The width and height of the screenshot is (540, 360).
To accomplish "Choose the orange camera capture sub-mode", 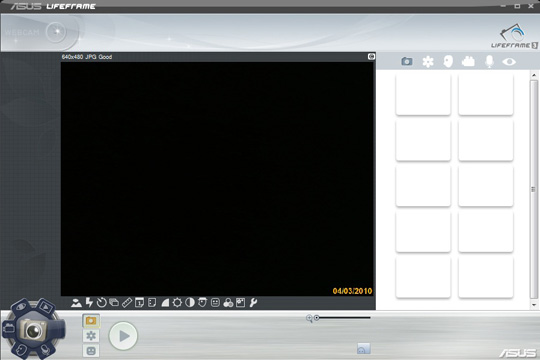I will click(x=91, y=321).
